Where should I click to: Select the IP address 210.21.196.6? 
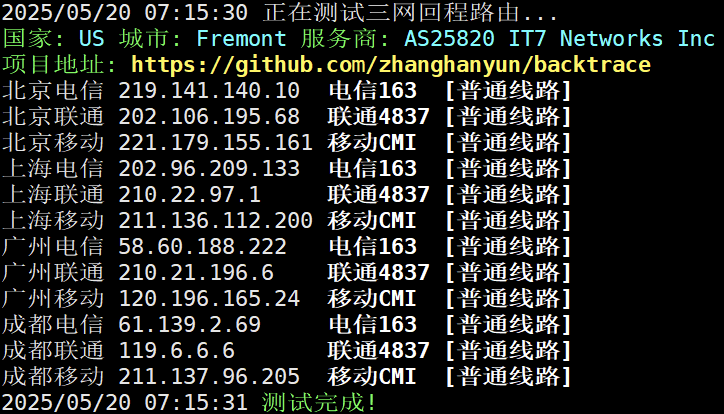click(196, 273)
